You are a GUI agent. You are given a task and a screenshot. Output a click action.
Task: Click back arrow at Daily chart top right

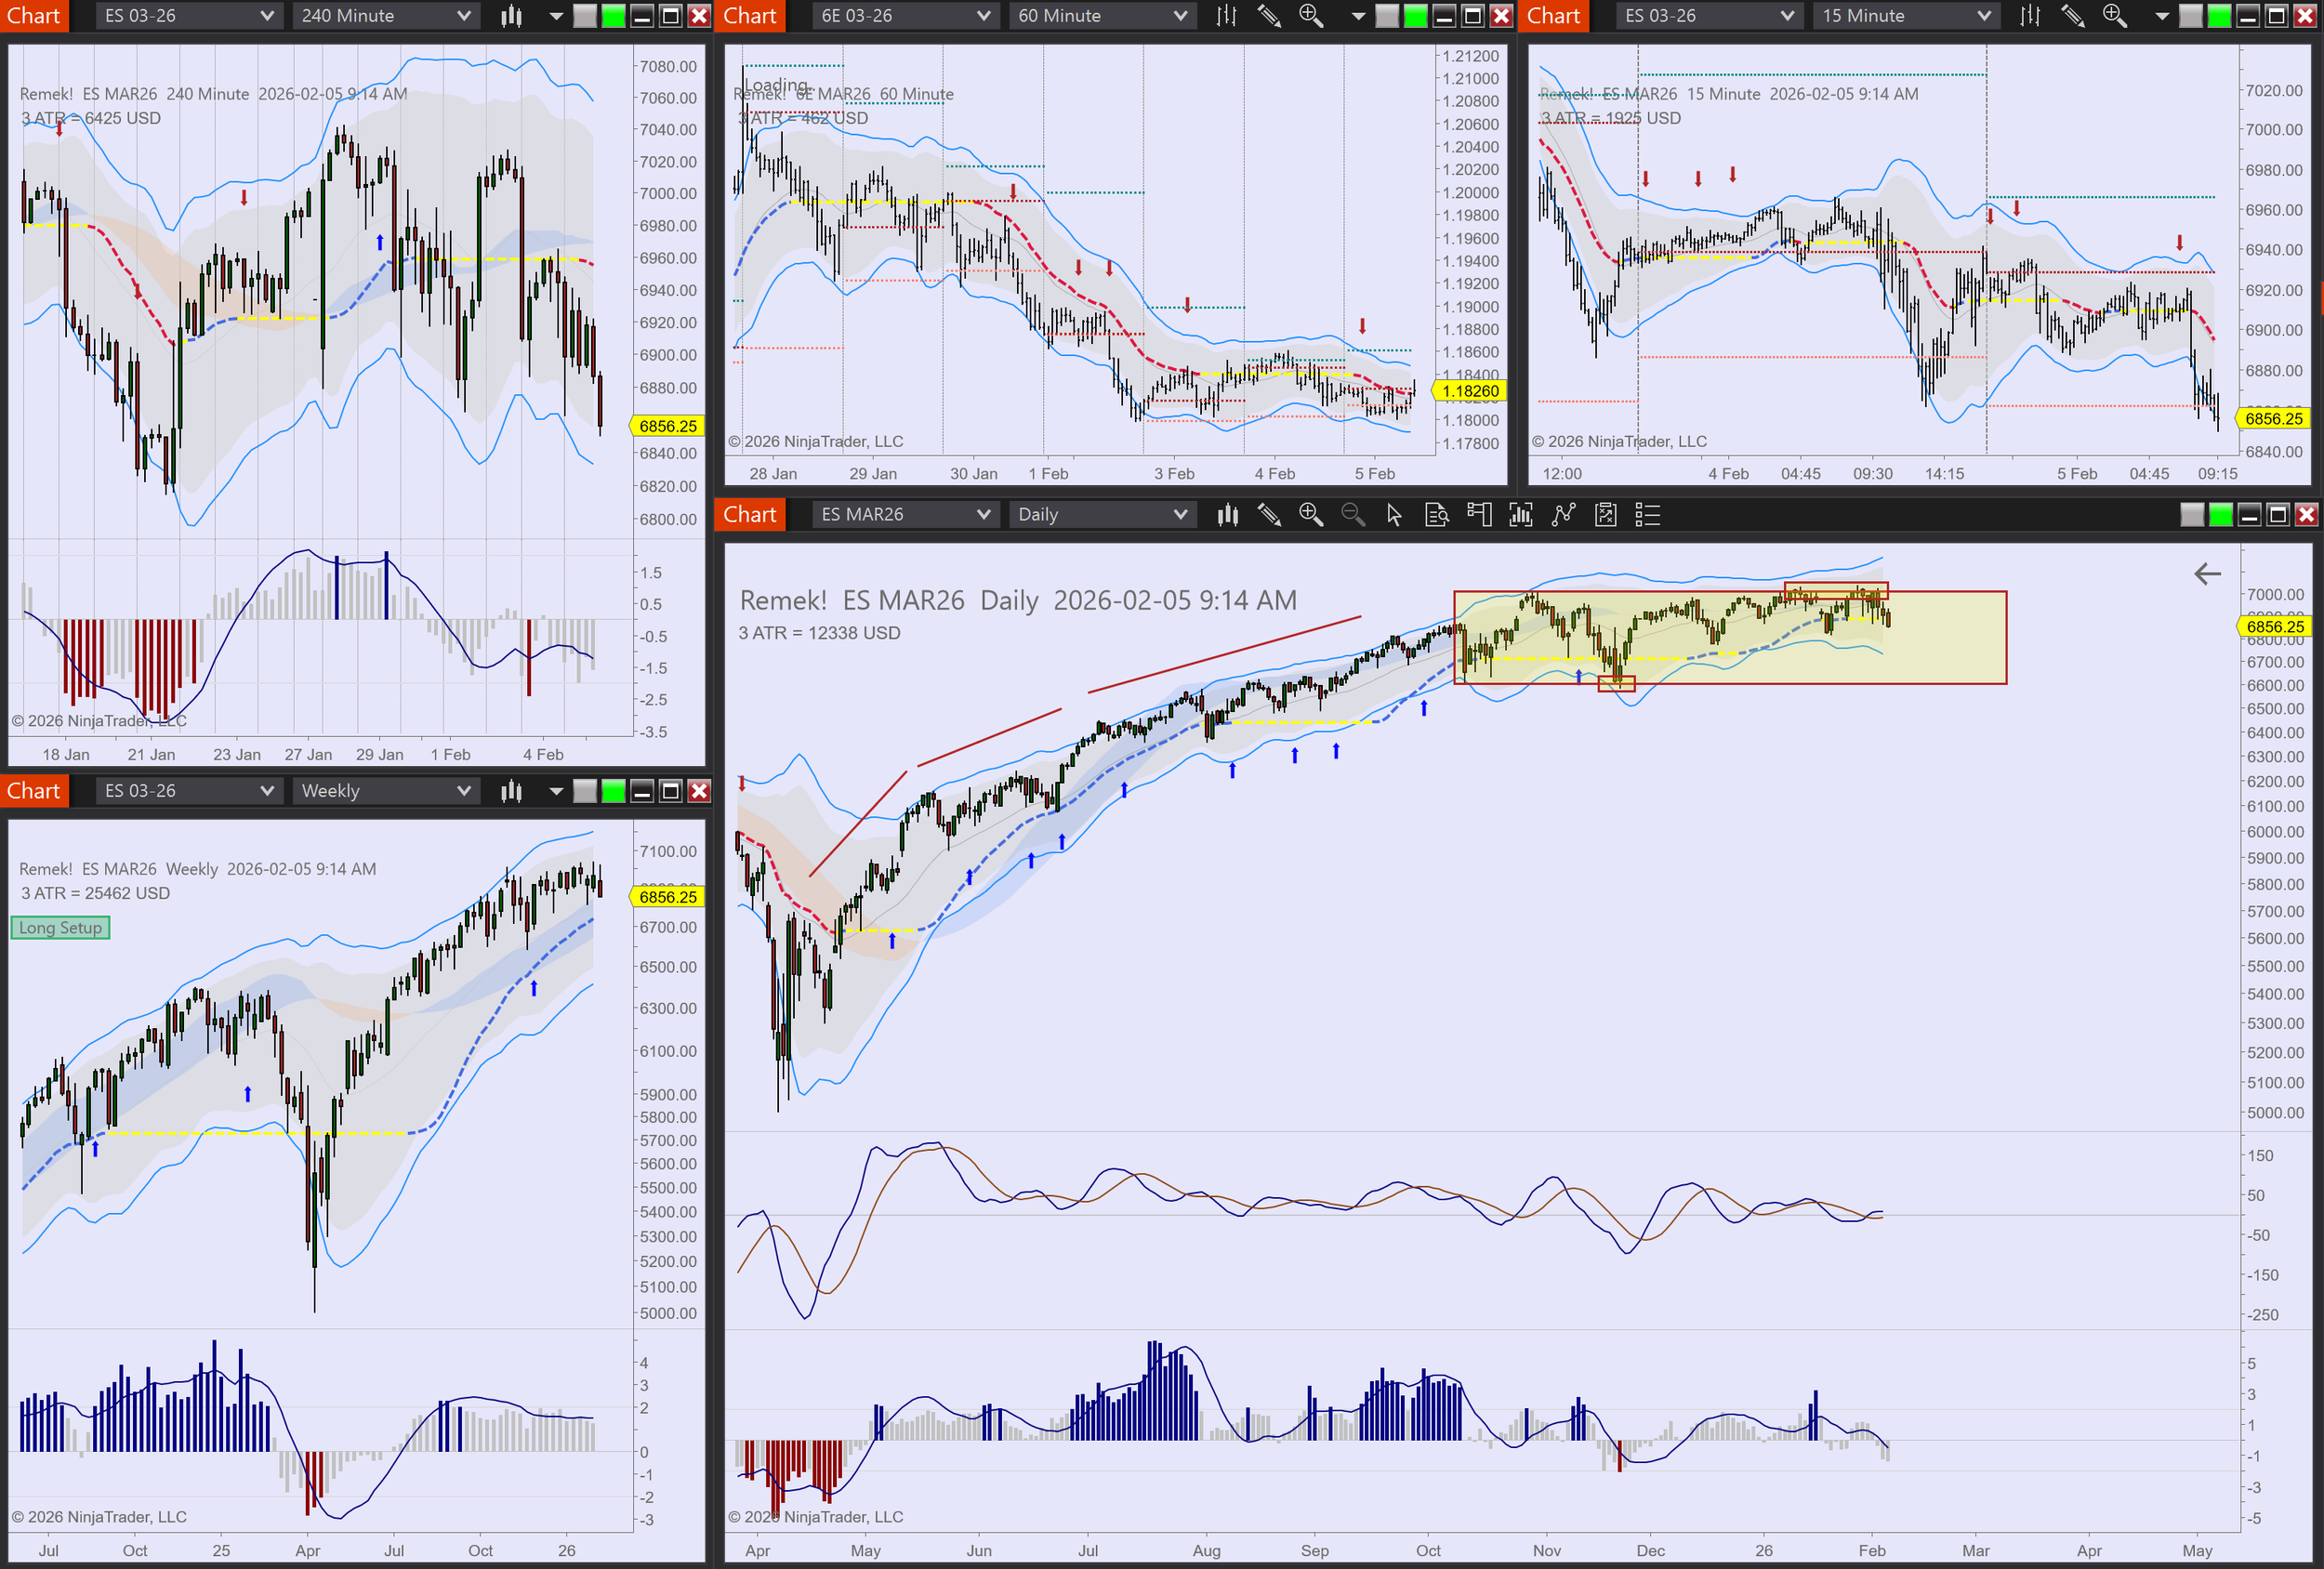click(2207, 574)
